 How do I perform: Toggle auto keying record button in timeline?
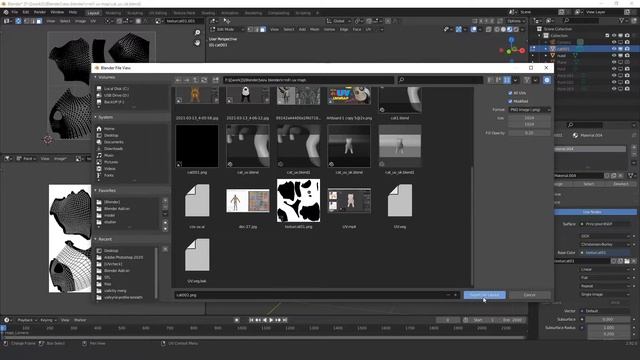click(x=237, y=320)
